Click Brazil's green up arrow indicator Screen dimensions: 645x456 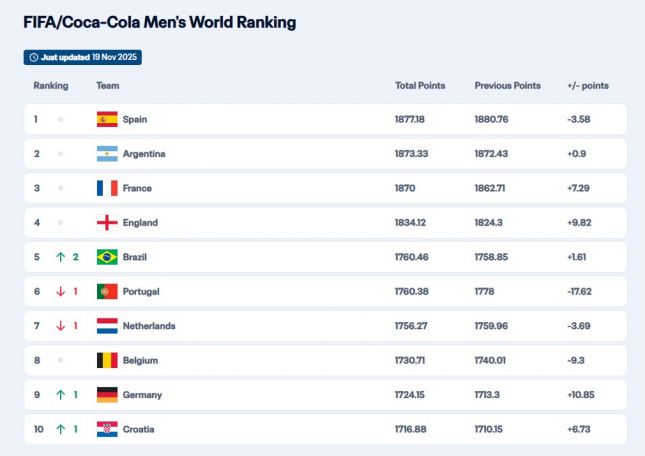[x=60, y=257]
